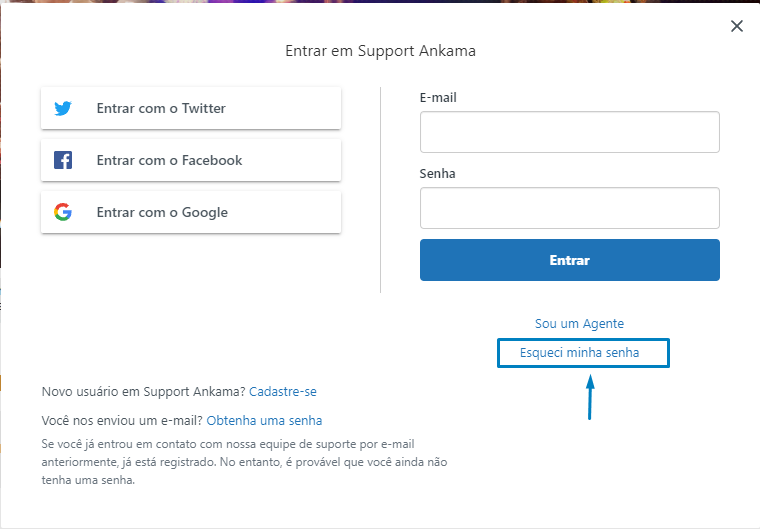This screenshot has height=529, width=760.
Task: Click the blue arrow below Esqueci minha senha
Action: pyautogui.click(x=590, y=397)
